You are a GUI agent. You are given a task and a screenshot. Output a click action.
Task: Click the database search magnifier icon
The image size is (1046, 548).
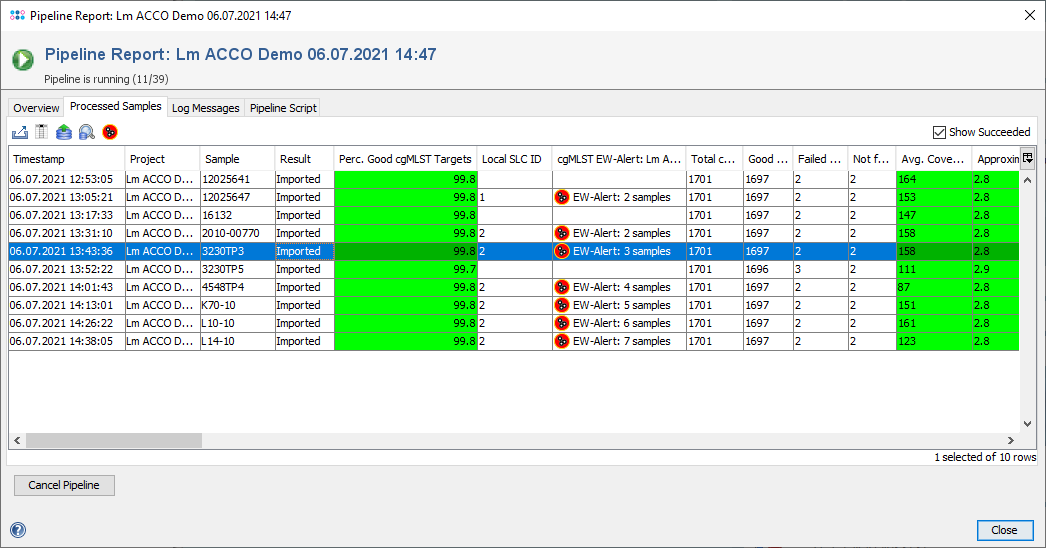click(x=87, y=131)
